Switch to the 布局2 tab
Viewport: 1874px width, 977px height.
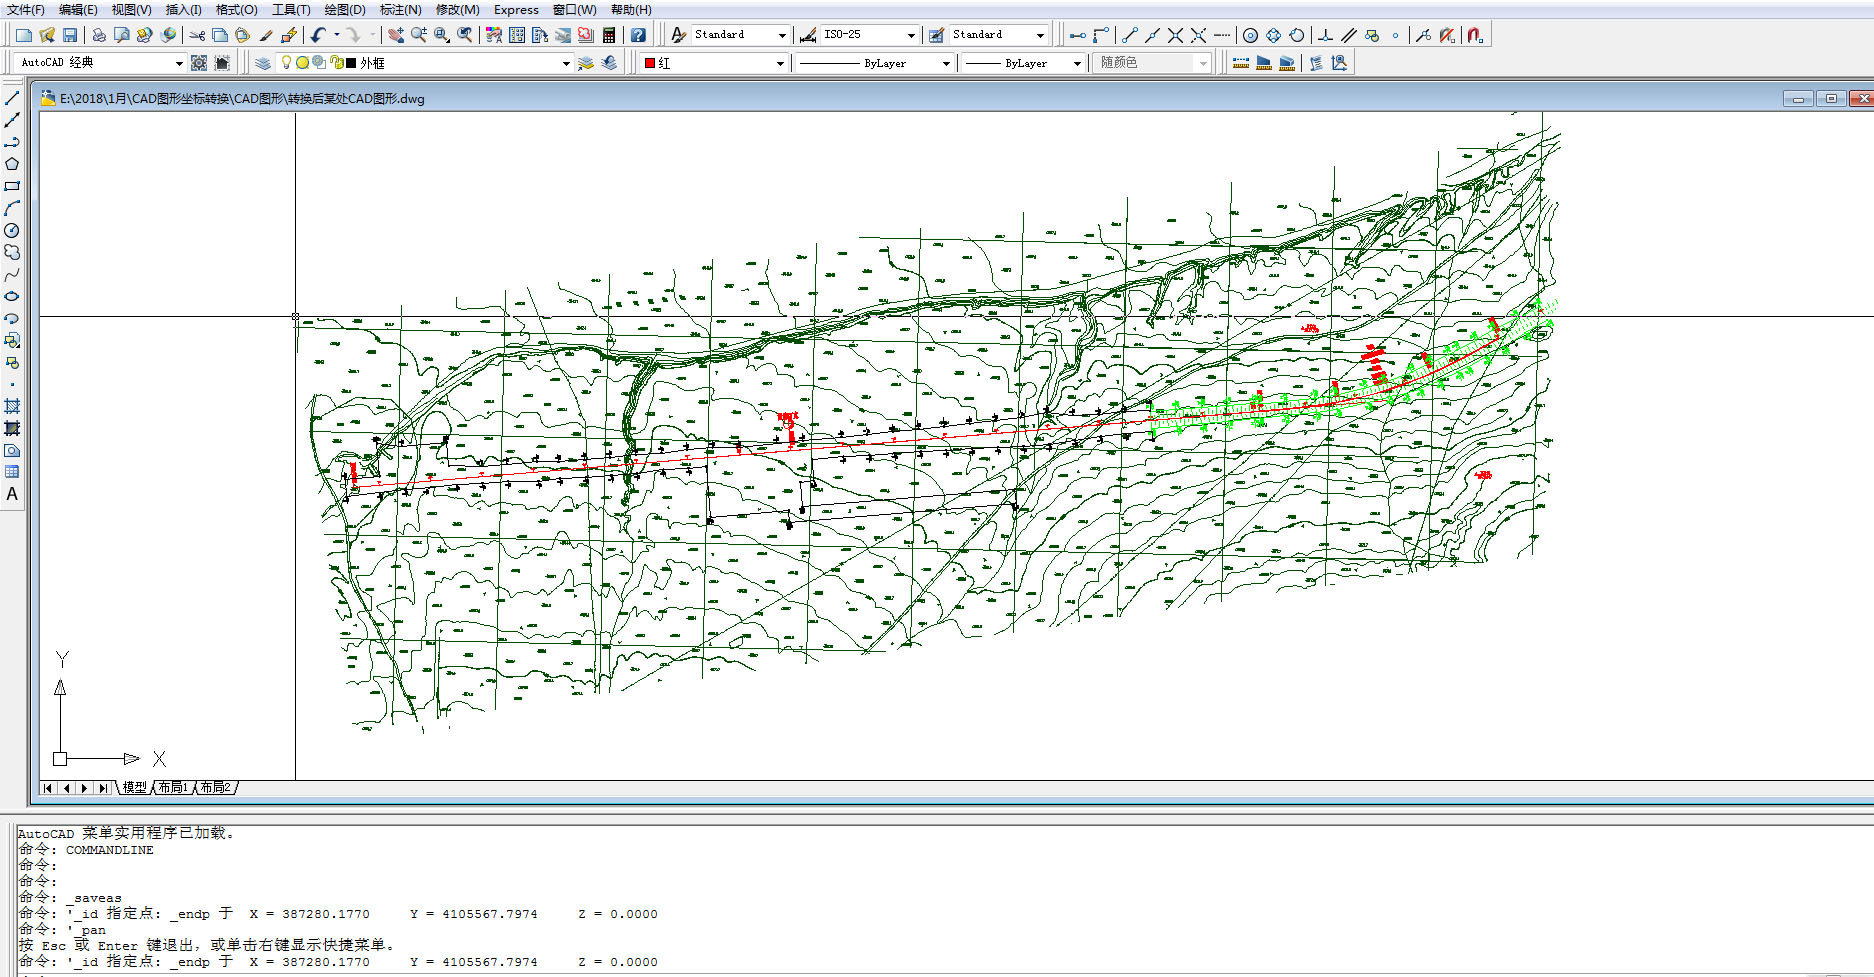pos(215,788)
